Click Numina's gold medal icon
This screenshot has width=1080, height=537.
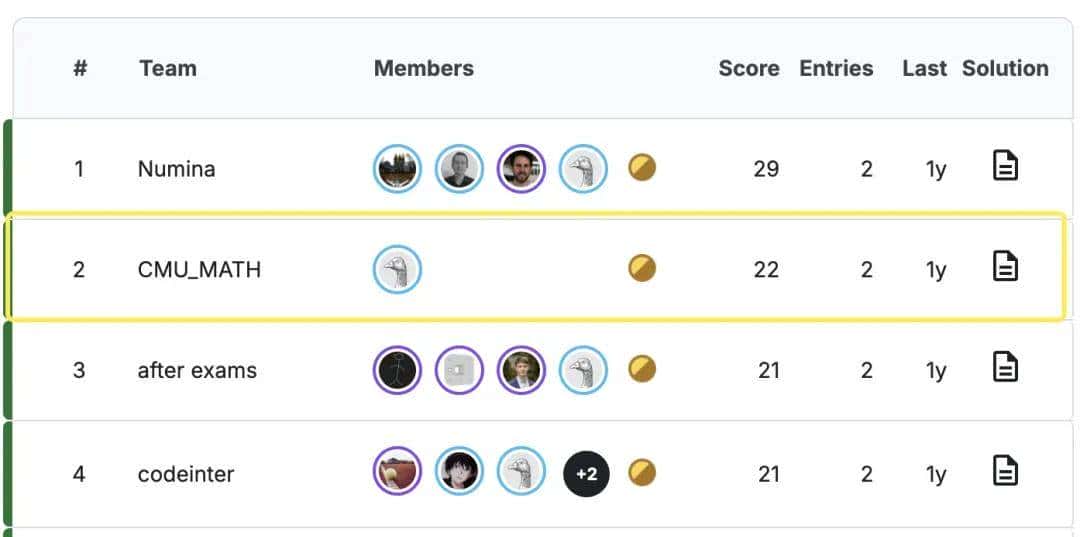coord(642,167)
